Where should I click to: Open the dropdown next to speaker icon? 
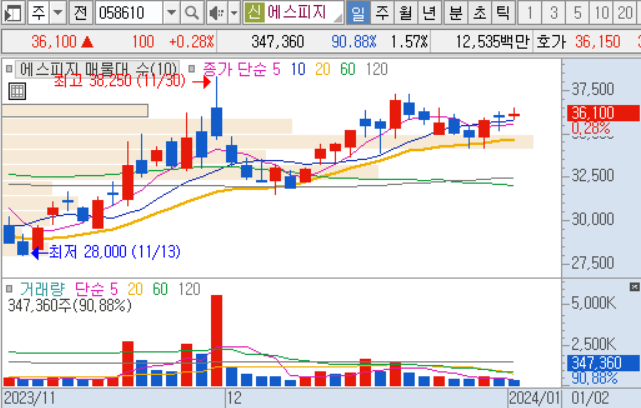point(234,13)
